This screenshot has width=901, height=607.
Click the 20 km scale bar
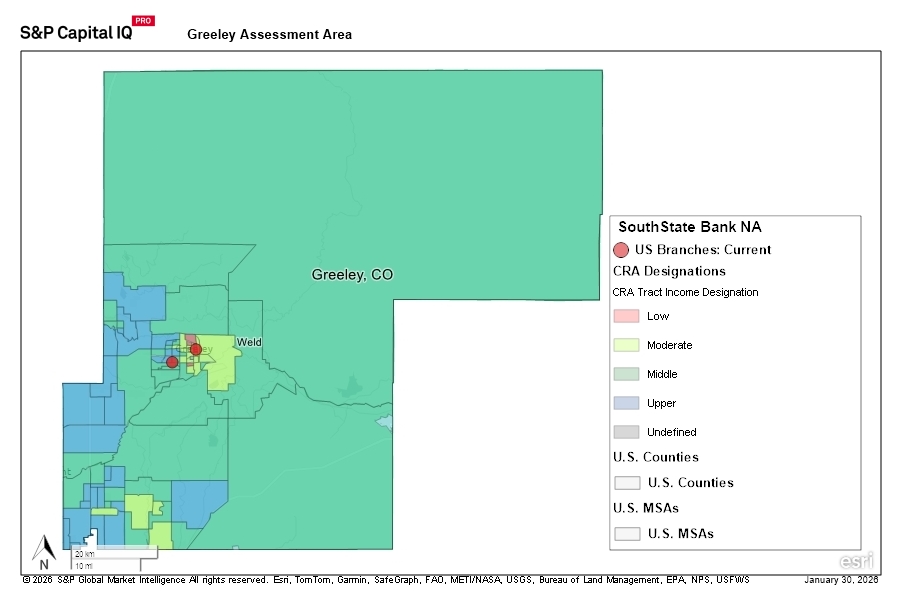coord(113,552)
